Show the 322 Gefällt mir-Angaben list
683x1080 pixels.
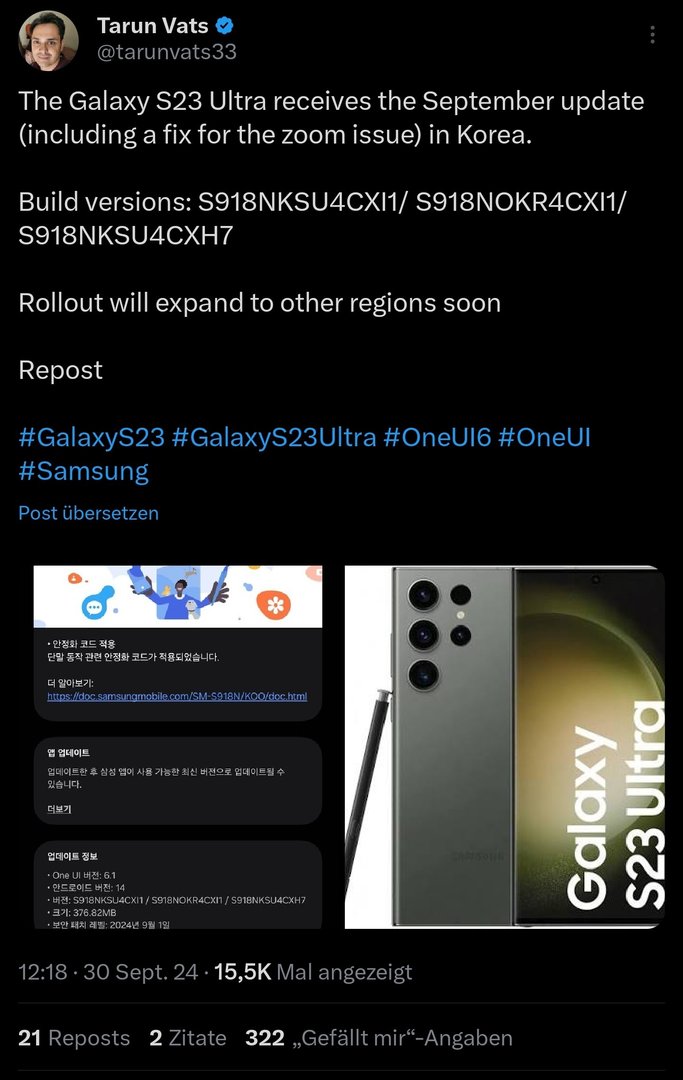pos(379,1038)
